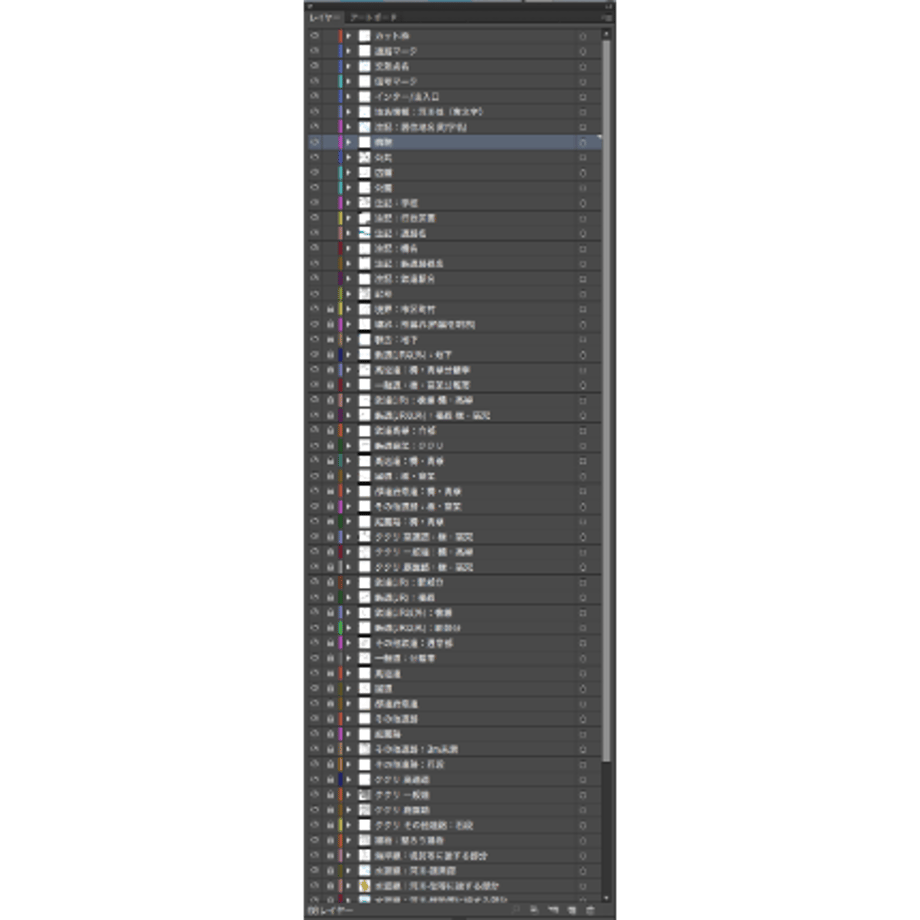Screen dimensions: 920x920
Task: Switch to the アートボード tab
Action: (x=373, y=18)
